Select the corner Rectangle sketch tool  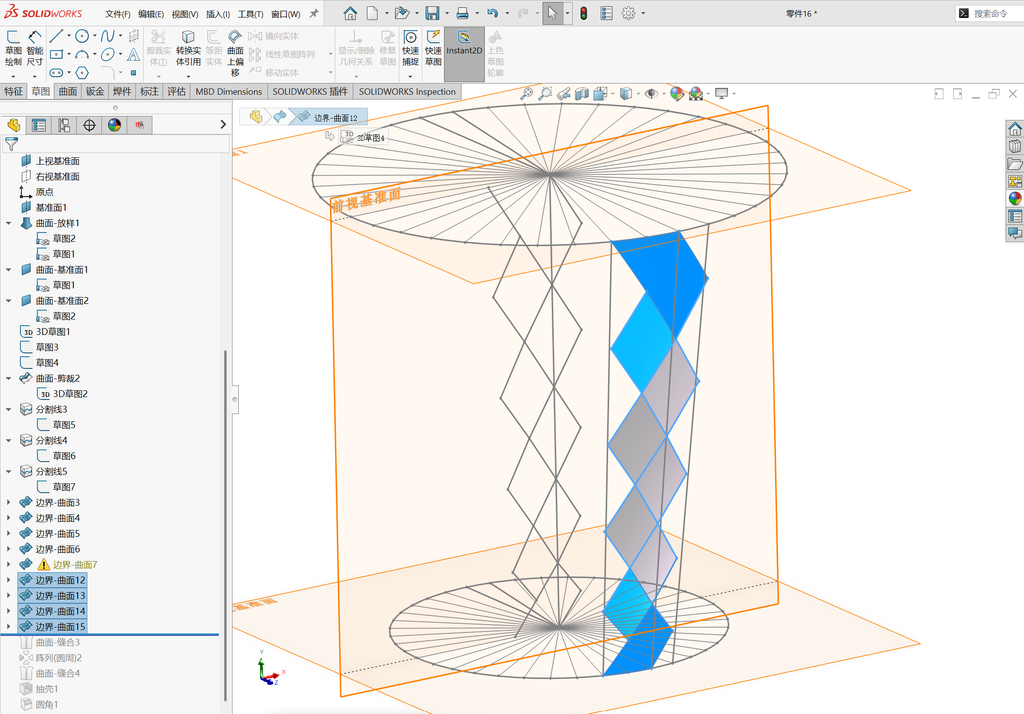coord(57,54)
